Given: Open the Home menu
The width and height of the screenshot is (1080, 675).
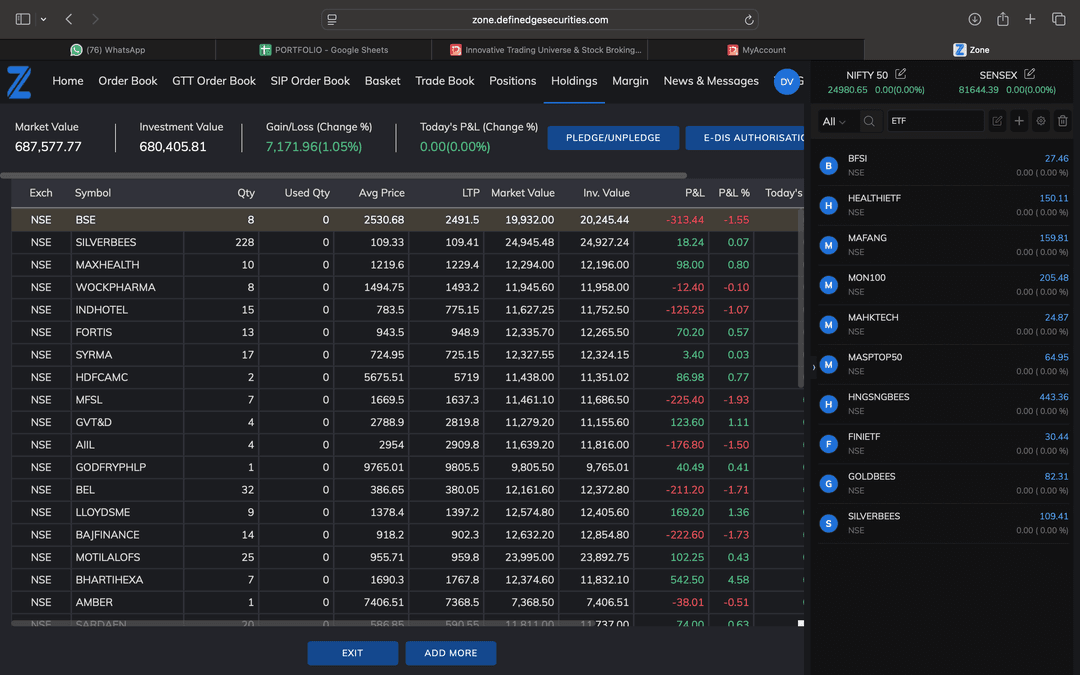Looking at the screenshot, I should tap(68, 81).
